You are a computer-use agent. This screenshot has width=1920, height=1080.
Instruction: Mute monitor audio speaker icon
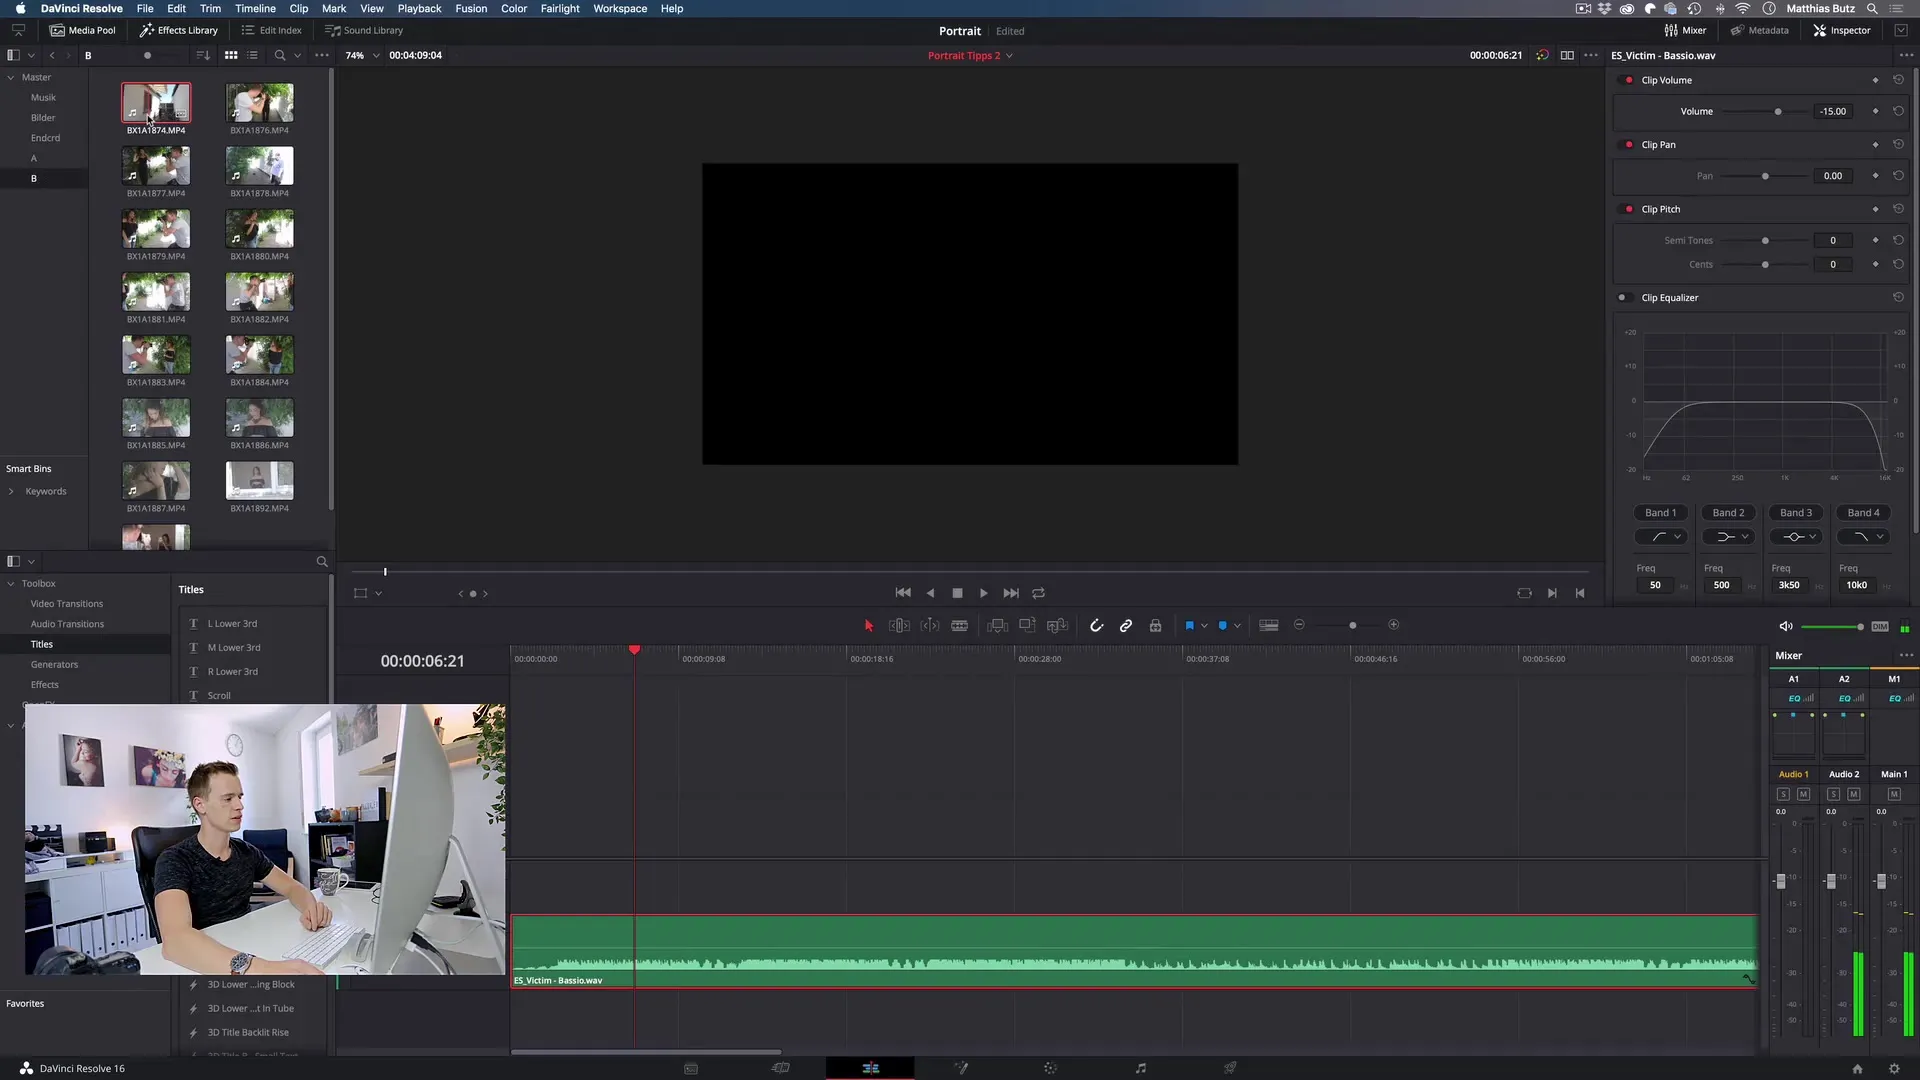[x=1786, y=626]
